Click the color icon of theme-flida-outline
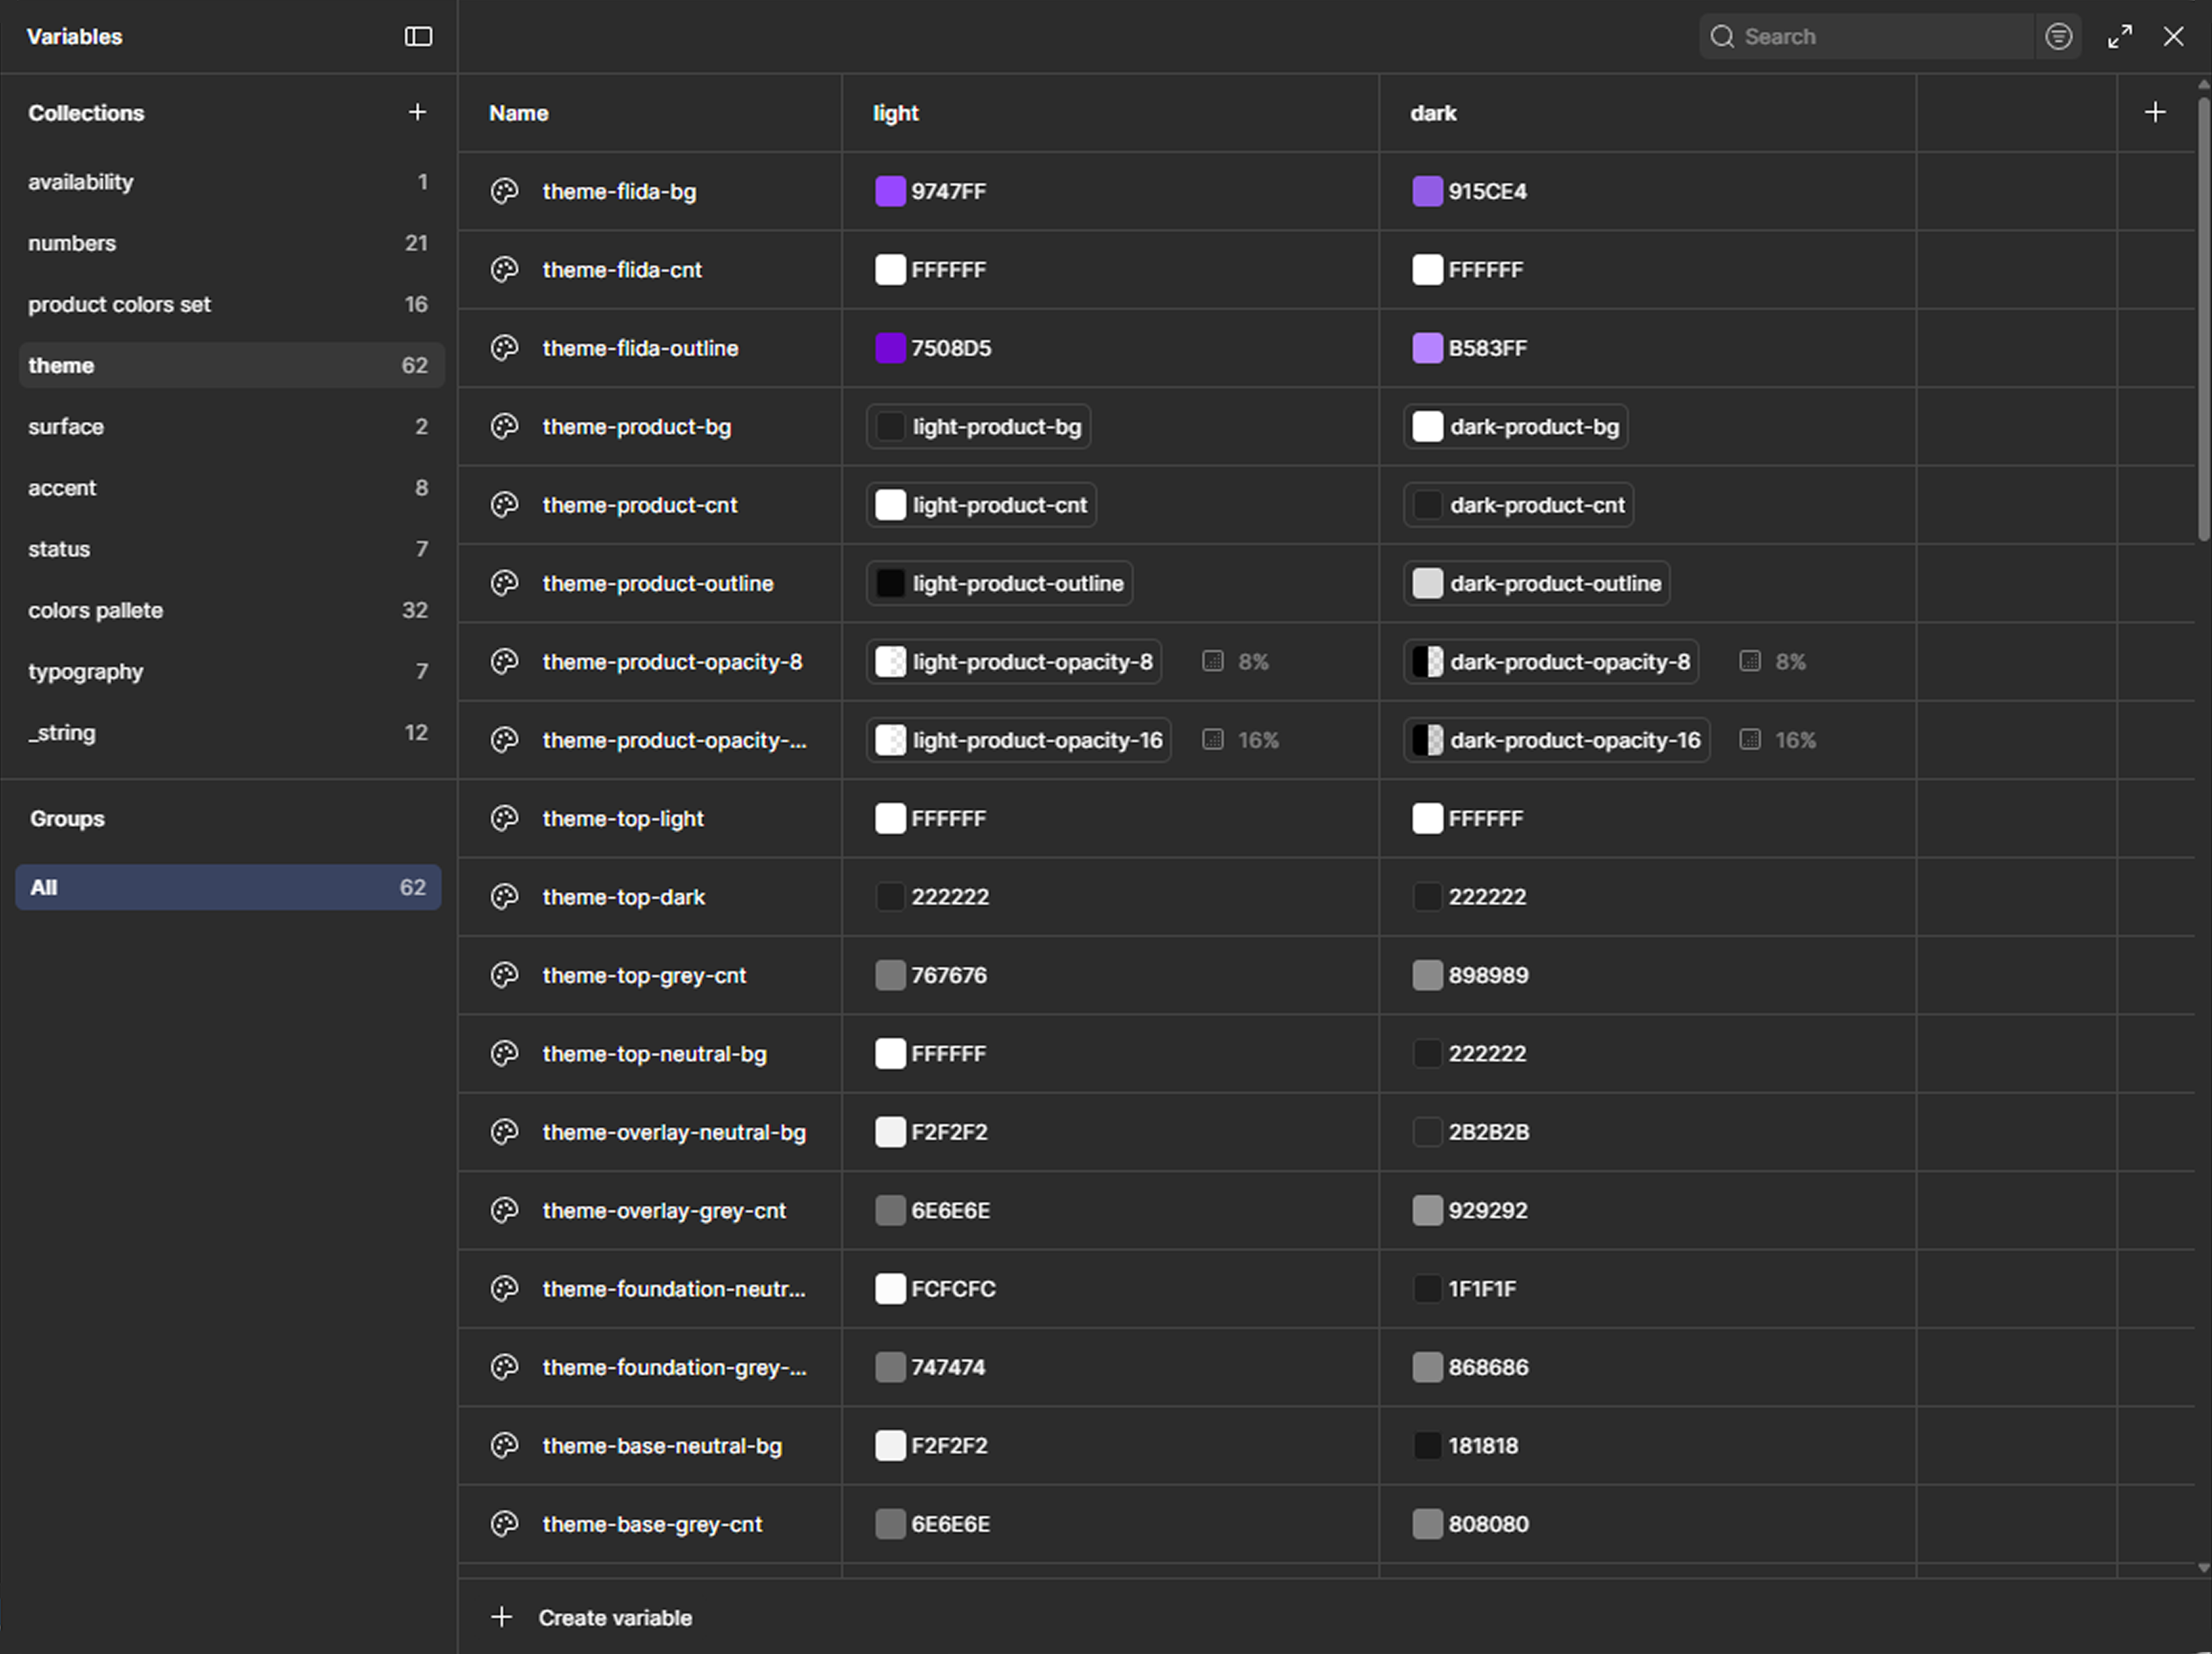Screen dimensions: 2212x1654 click(504, 348)
